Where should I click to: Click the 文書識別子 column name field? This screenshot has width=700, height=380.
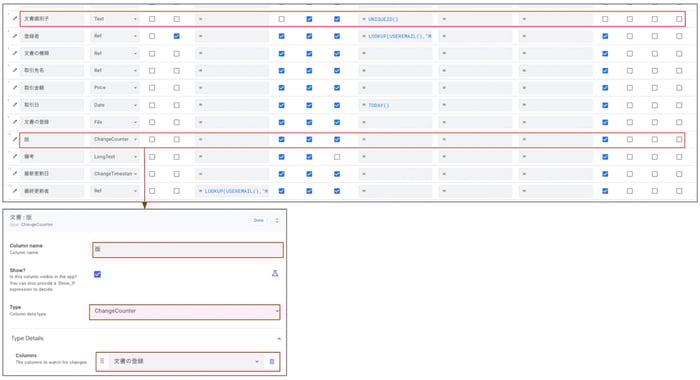point(52,19)
